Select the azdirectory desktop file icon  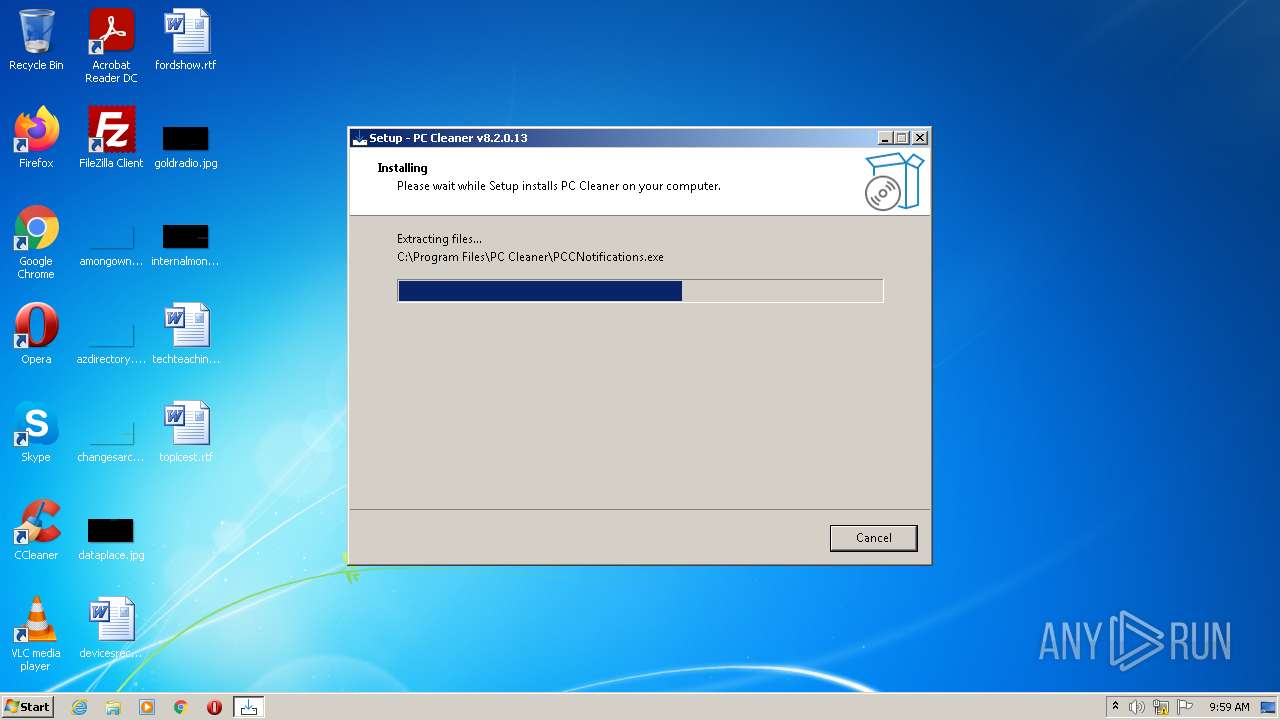[x=111, y=343]
